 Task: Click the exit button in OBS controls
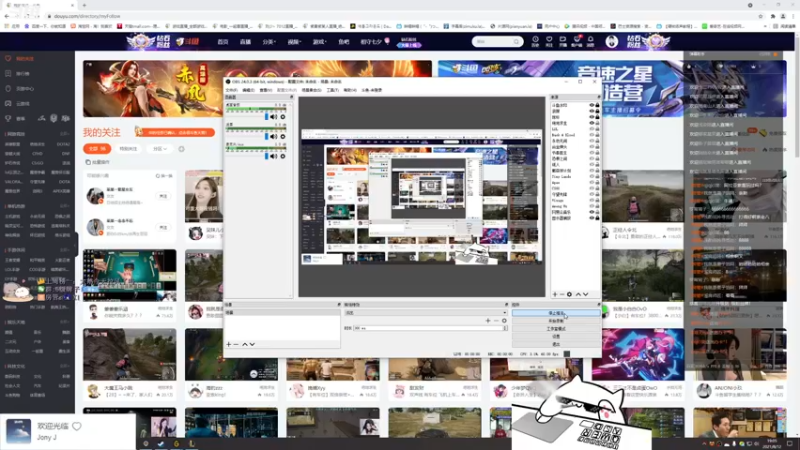(556, 344)
